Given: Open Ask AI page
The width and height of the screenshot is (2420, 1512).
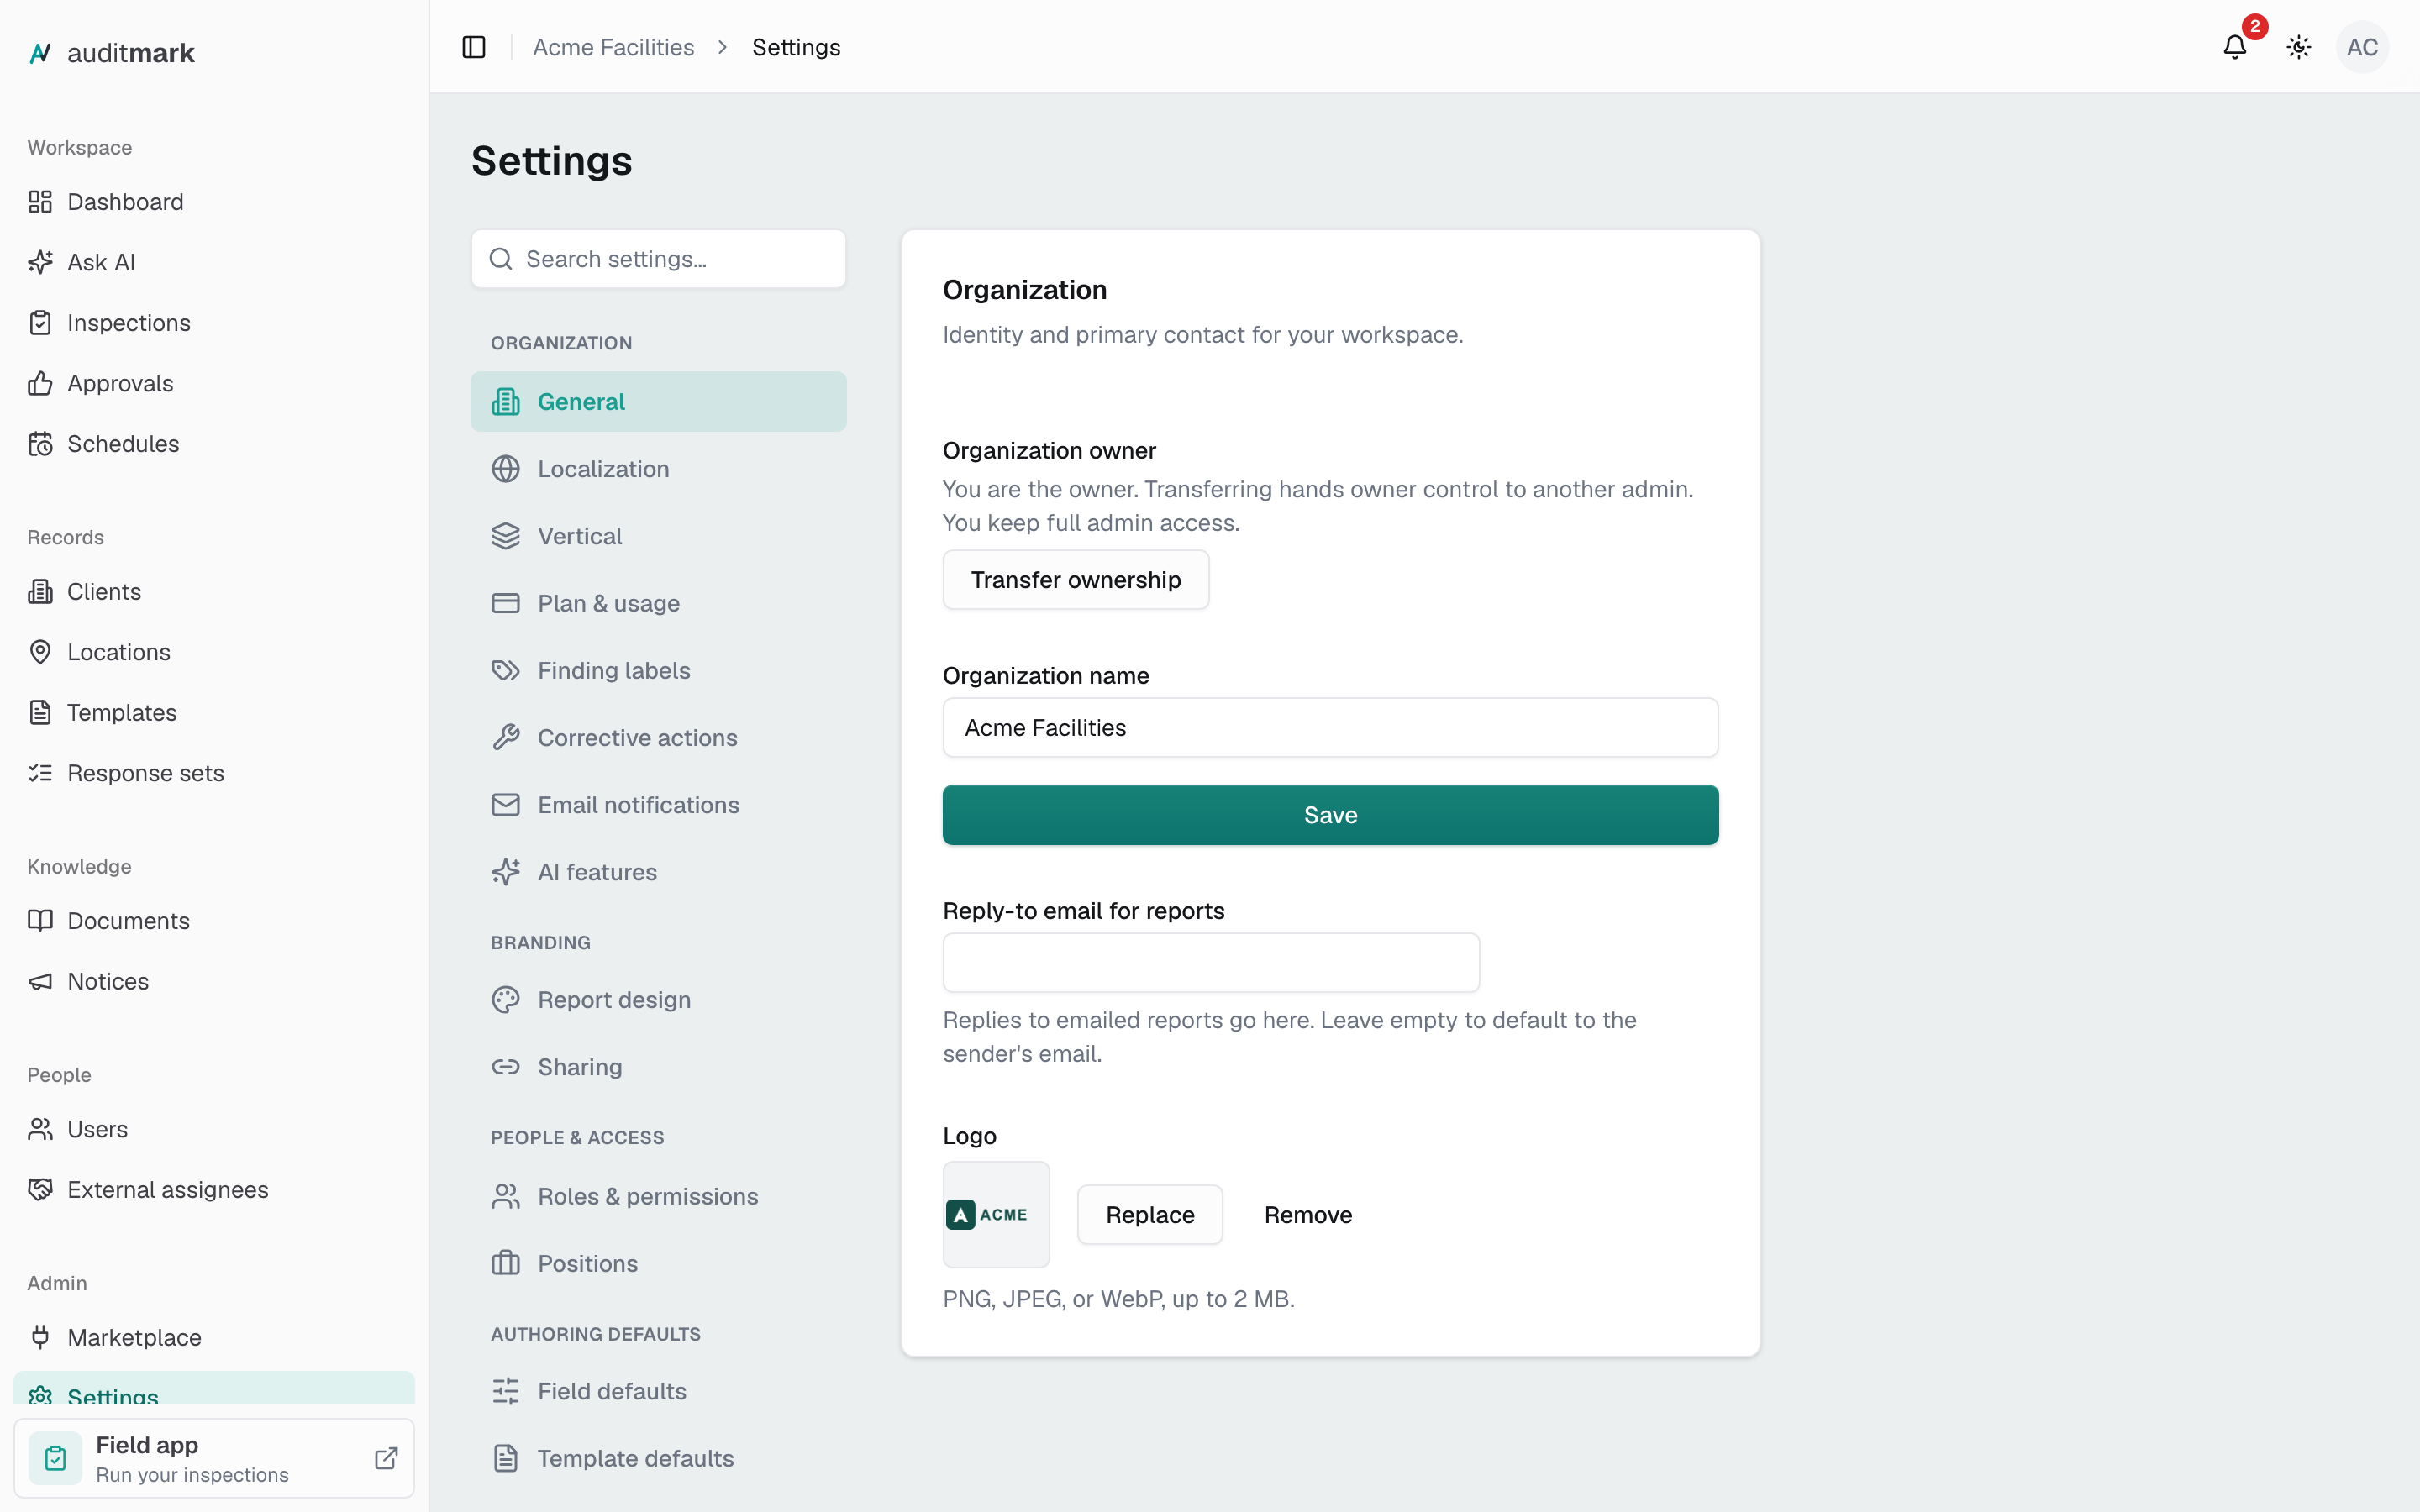Looking at the screenshot, I should [214, 262].
